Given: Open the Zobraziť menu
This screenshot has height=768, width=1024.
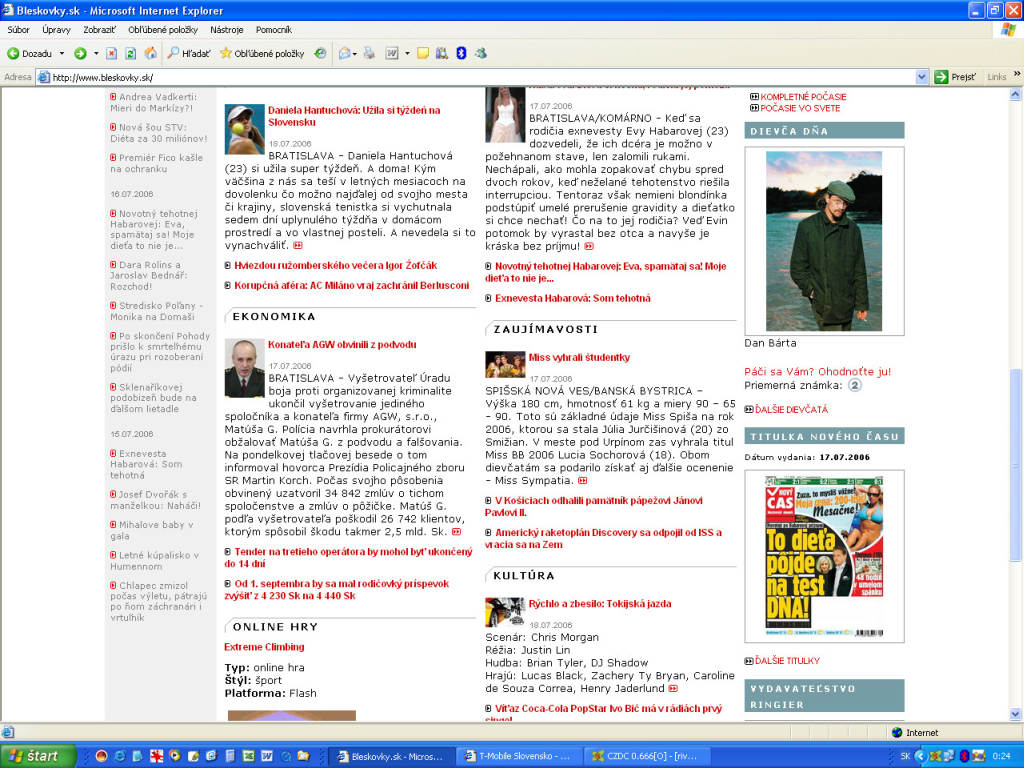Looking at the screenshot, I should pyautogui.click(x=99, y=29).
